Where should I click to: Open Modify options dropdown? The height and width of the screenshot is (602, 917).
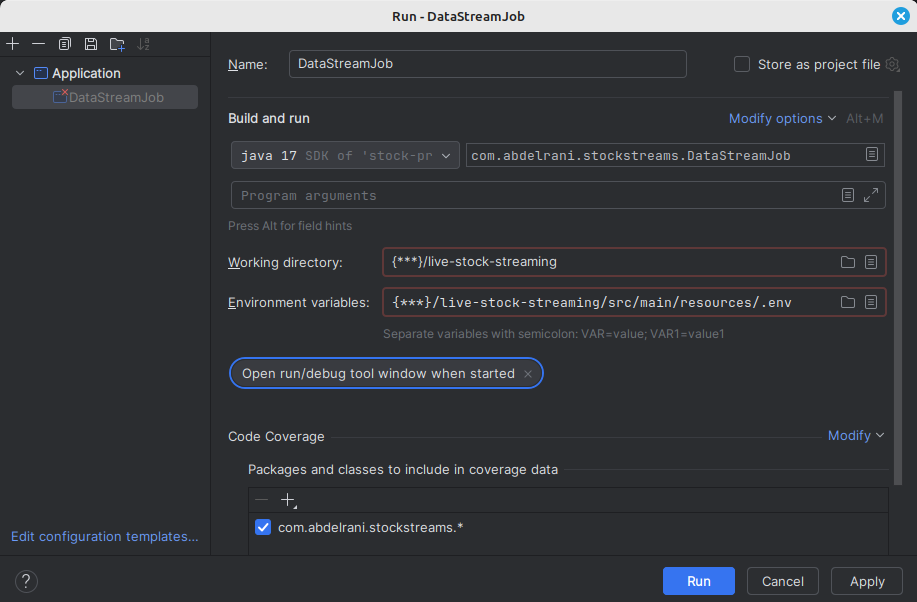[782, 118]
